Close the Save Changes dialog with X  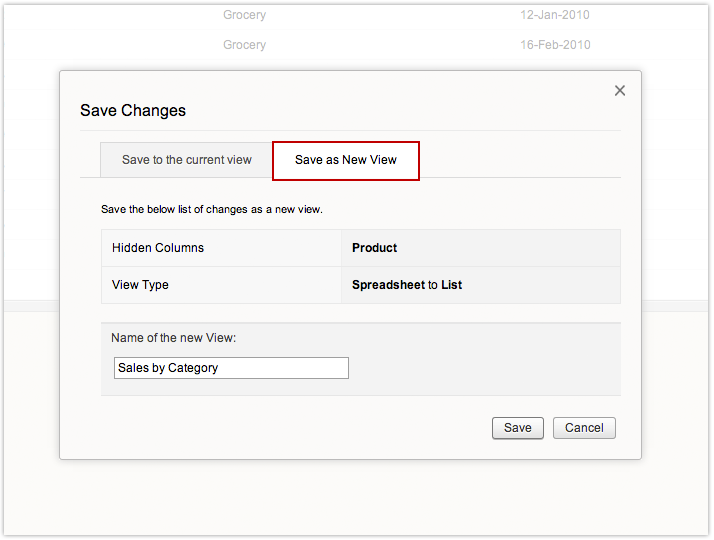point(620,91)
